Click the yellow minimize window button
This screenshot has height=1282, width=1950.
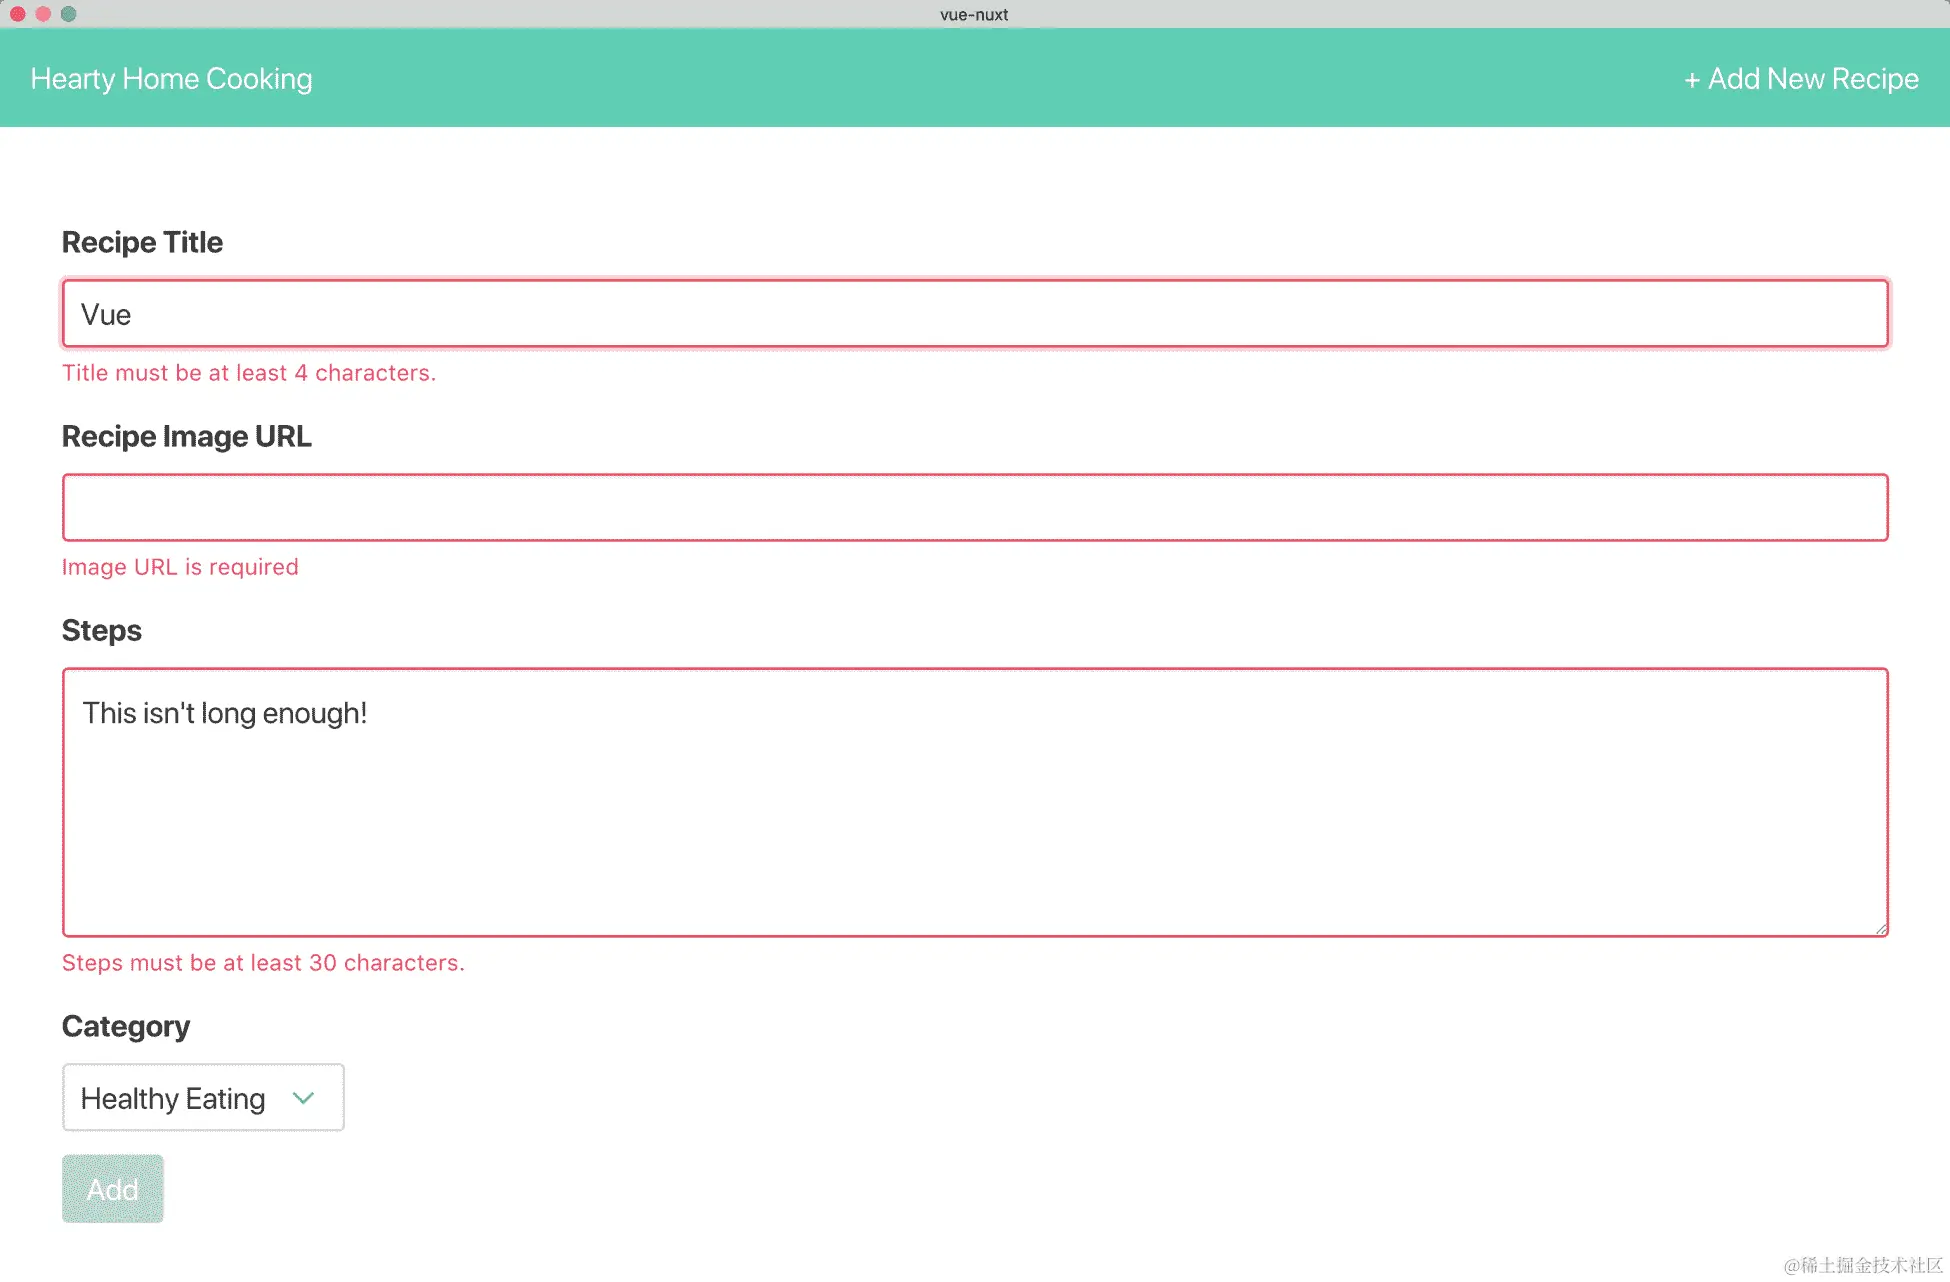coord(43,14)
